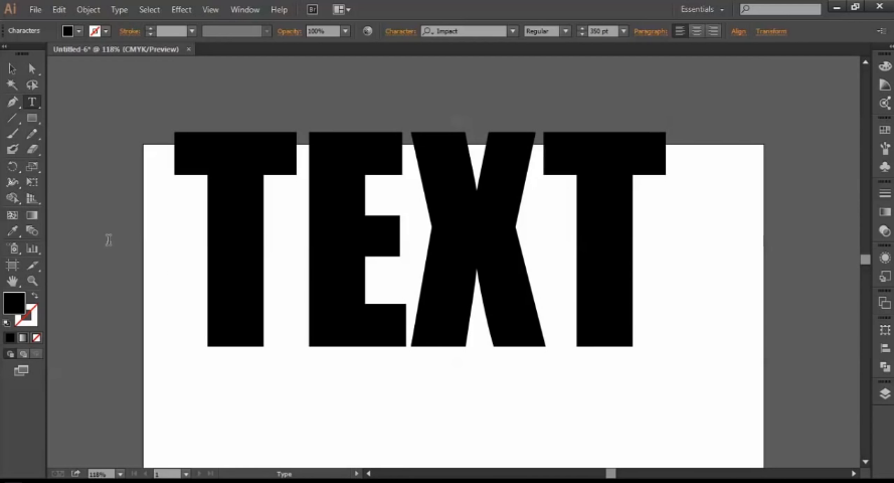The height and width of the screenshot is (483, 894).
Task: Open the Effect menu
Action: [x=181, y=10]
